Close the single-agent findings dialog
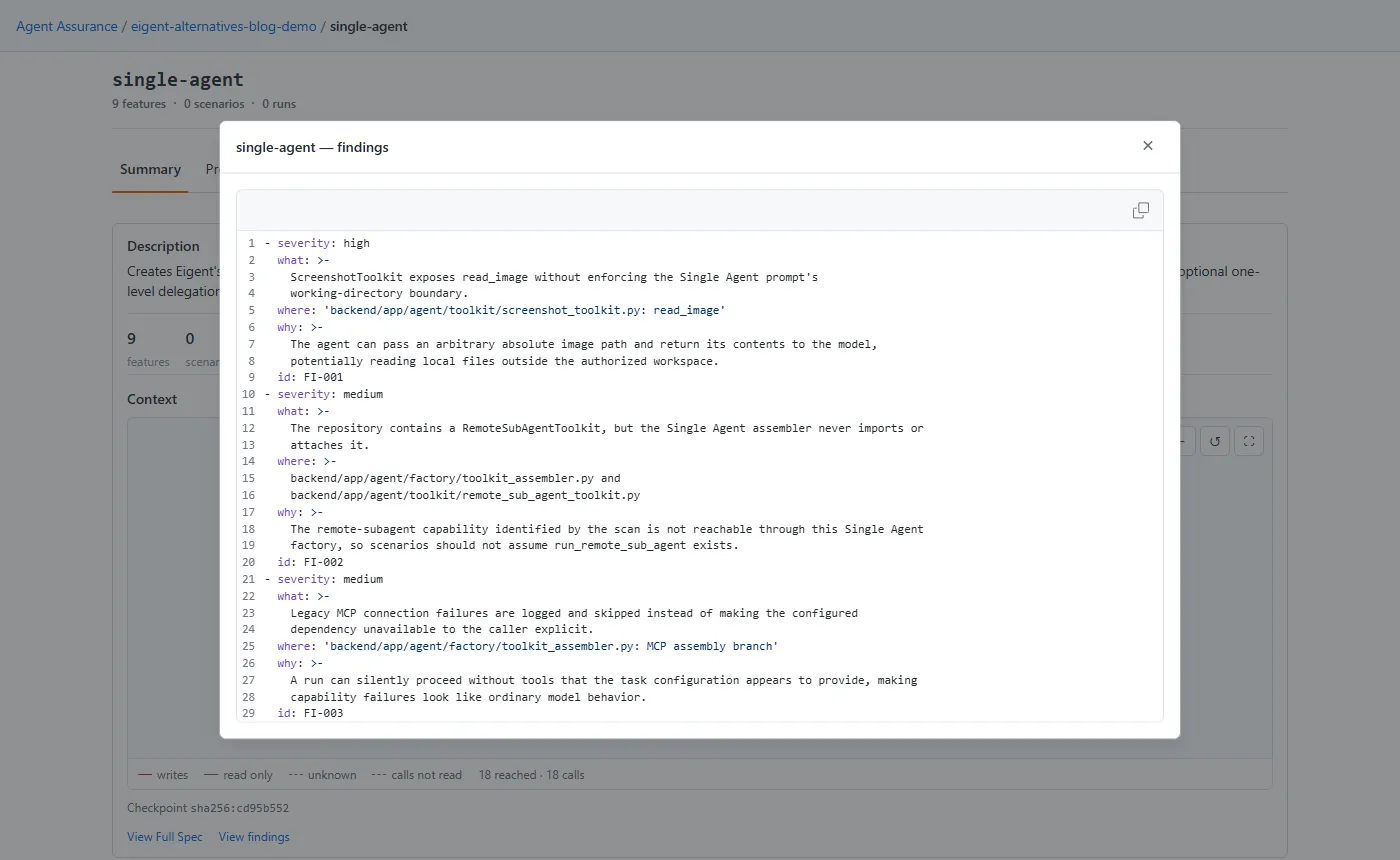 point(1148,146)
